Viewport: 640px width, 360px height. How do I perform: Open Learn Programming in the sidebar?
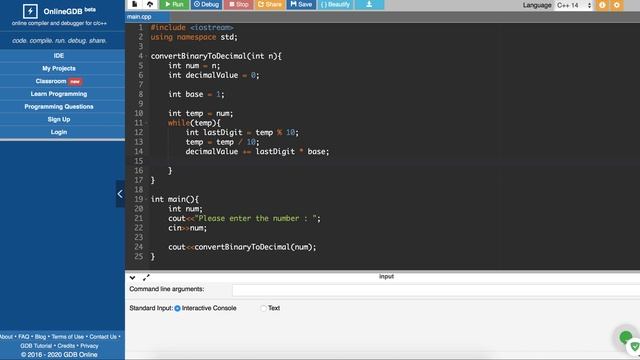pos(59,93)
